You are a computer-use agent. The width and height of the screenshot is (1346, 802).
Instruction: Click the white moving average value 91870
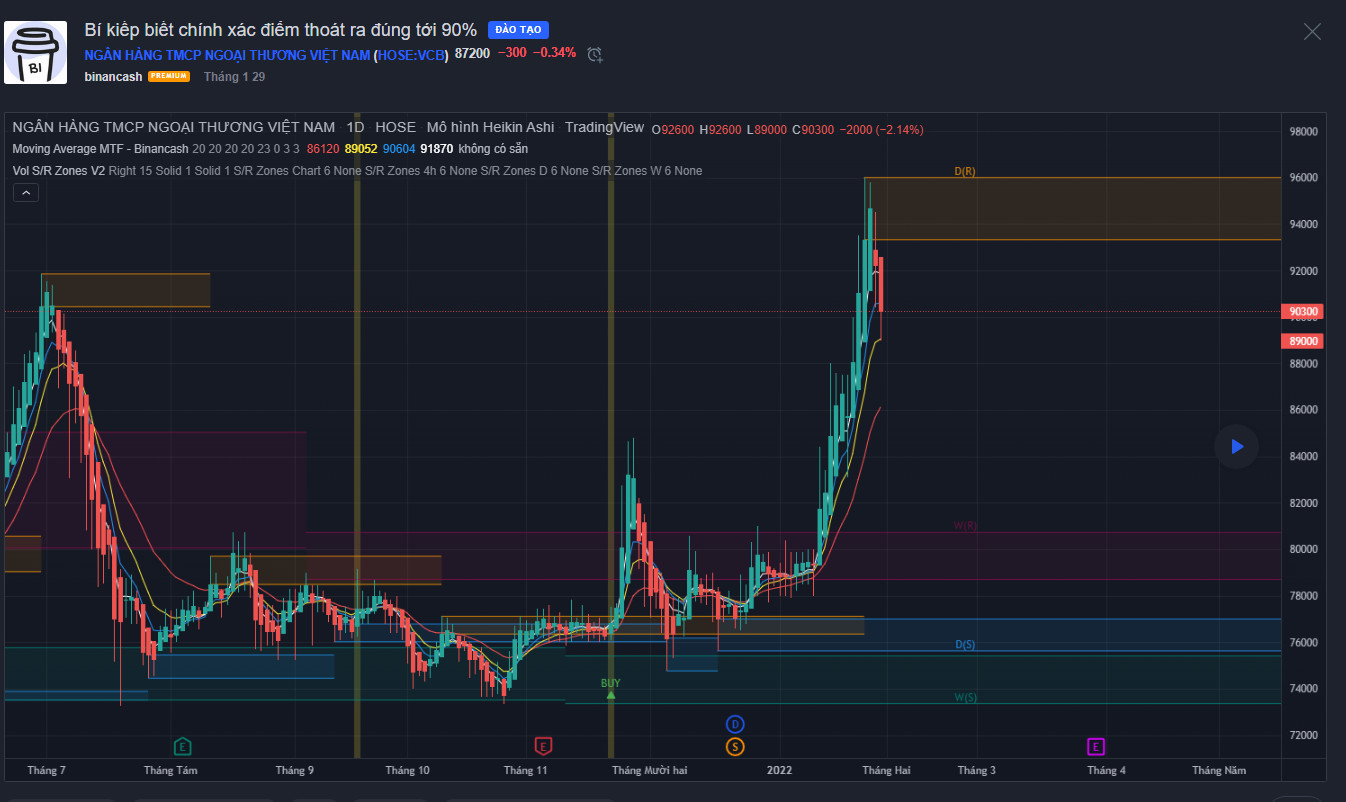click(437, 149)
